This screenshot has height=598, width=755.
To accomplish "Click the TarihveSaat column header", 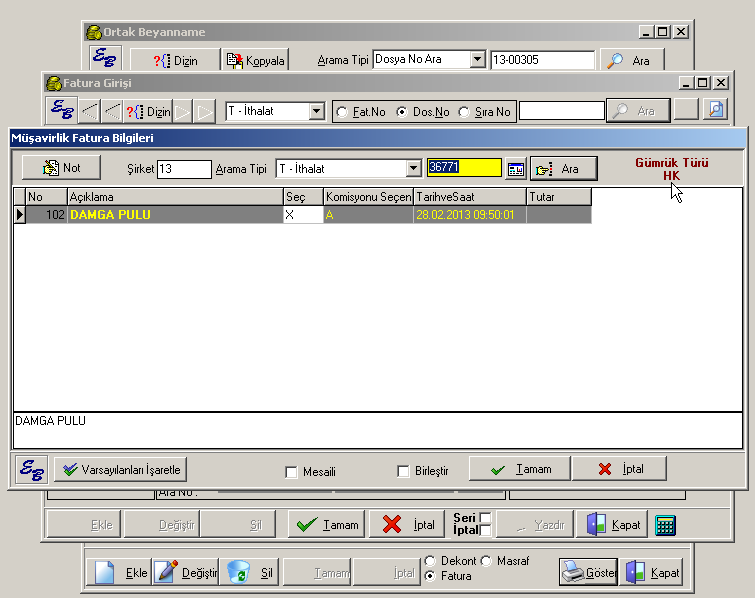I will pyautogui.click(x=469, y=197).
